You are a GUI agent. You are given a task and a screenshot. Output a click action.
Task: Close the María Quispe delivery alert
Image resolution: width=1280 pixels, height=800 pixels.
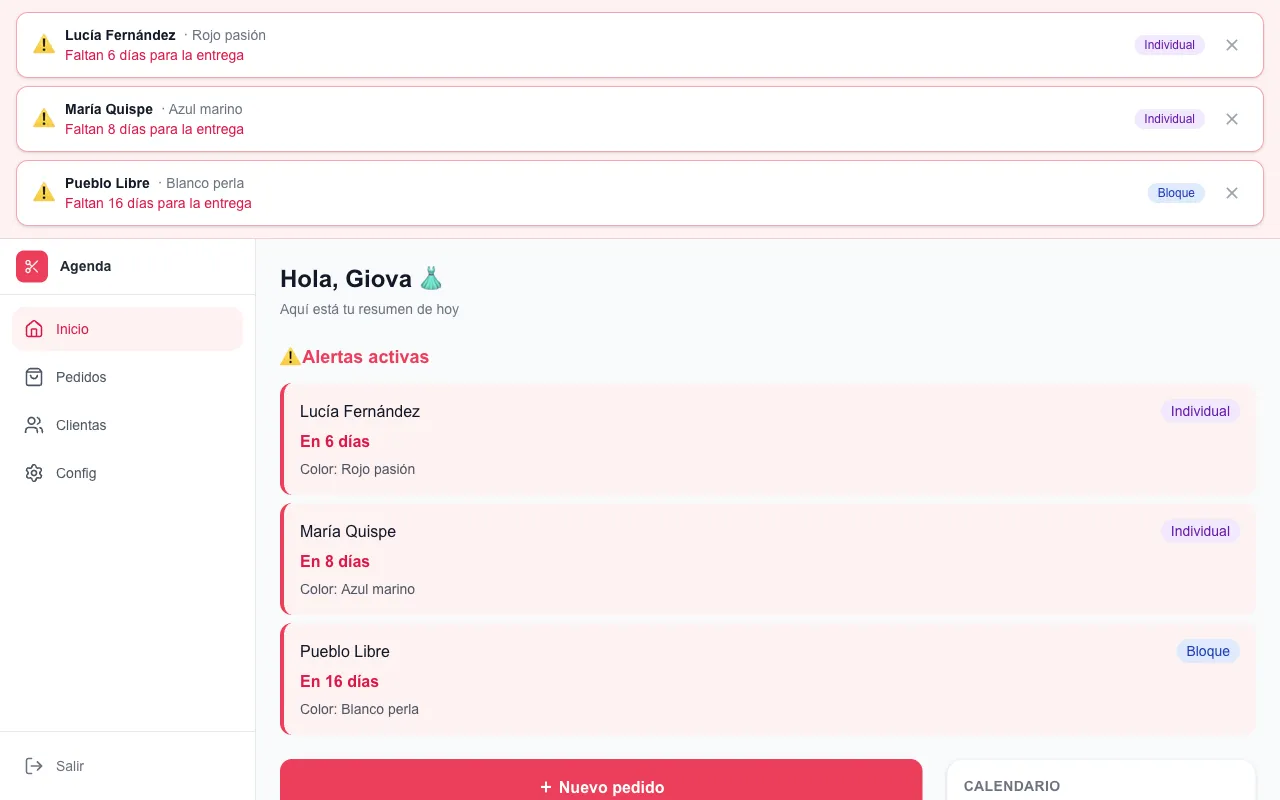1232,119
